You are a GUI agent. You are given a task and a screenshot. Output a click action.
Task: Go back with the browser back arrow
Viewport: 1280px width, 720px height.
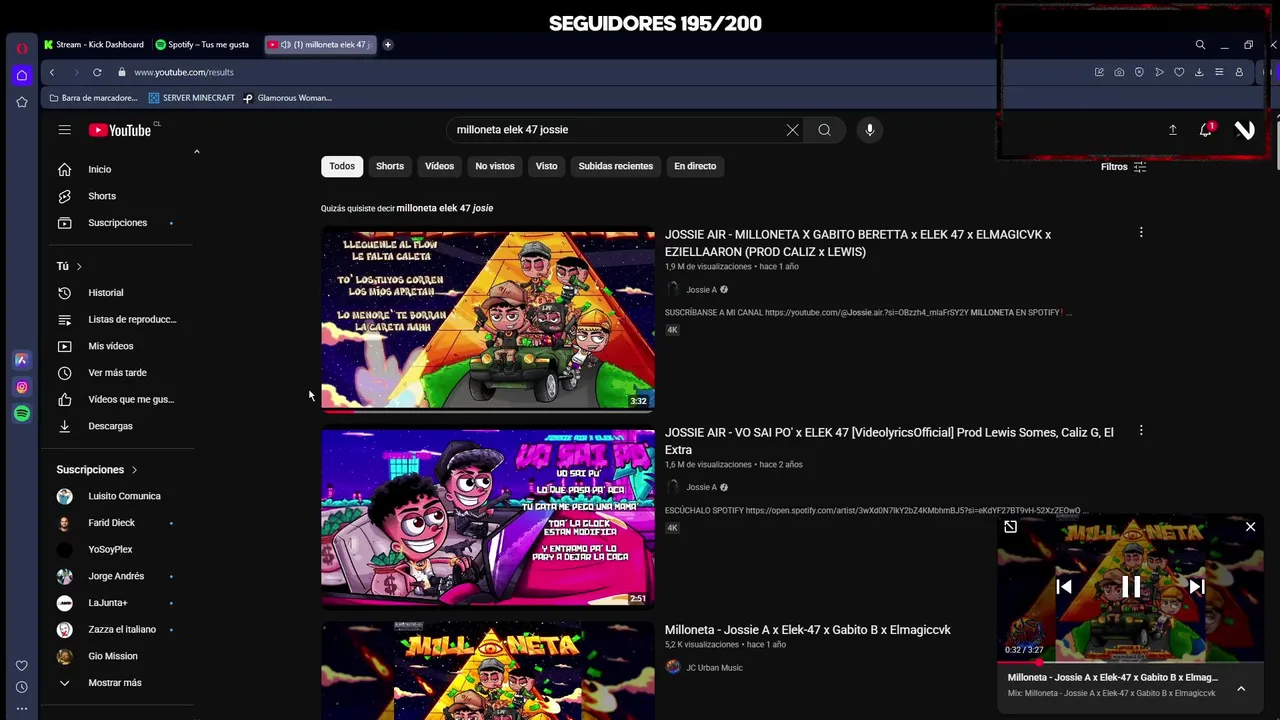52,72
